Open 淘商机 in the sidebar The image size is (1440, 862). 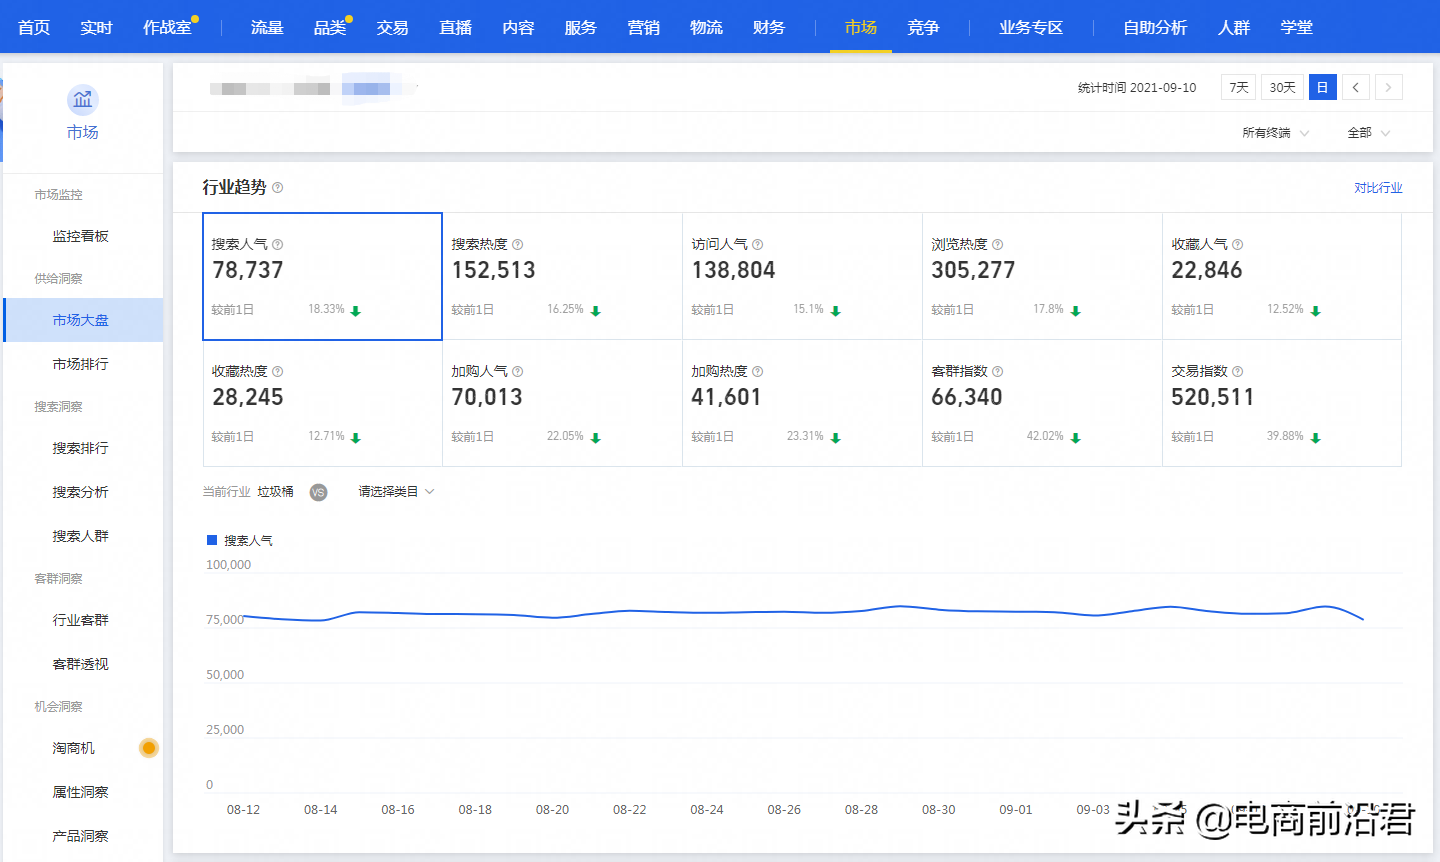pyautogui.click(x=74, y=748)
